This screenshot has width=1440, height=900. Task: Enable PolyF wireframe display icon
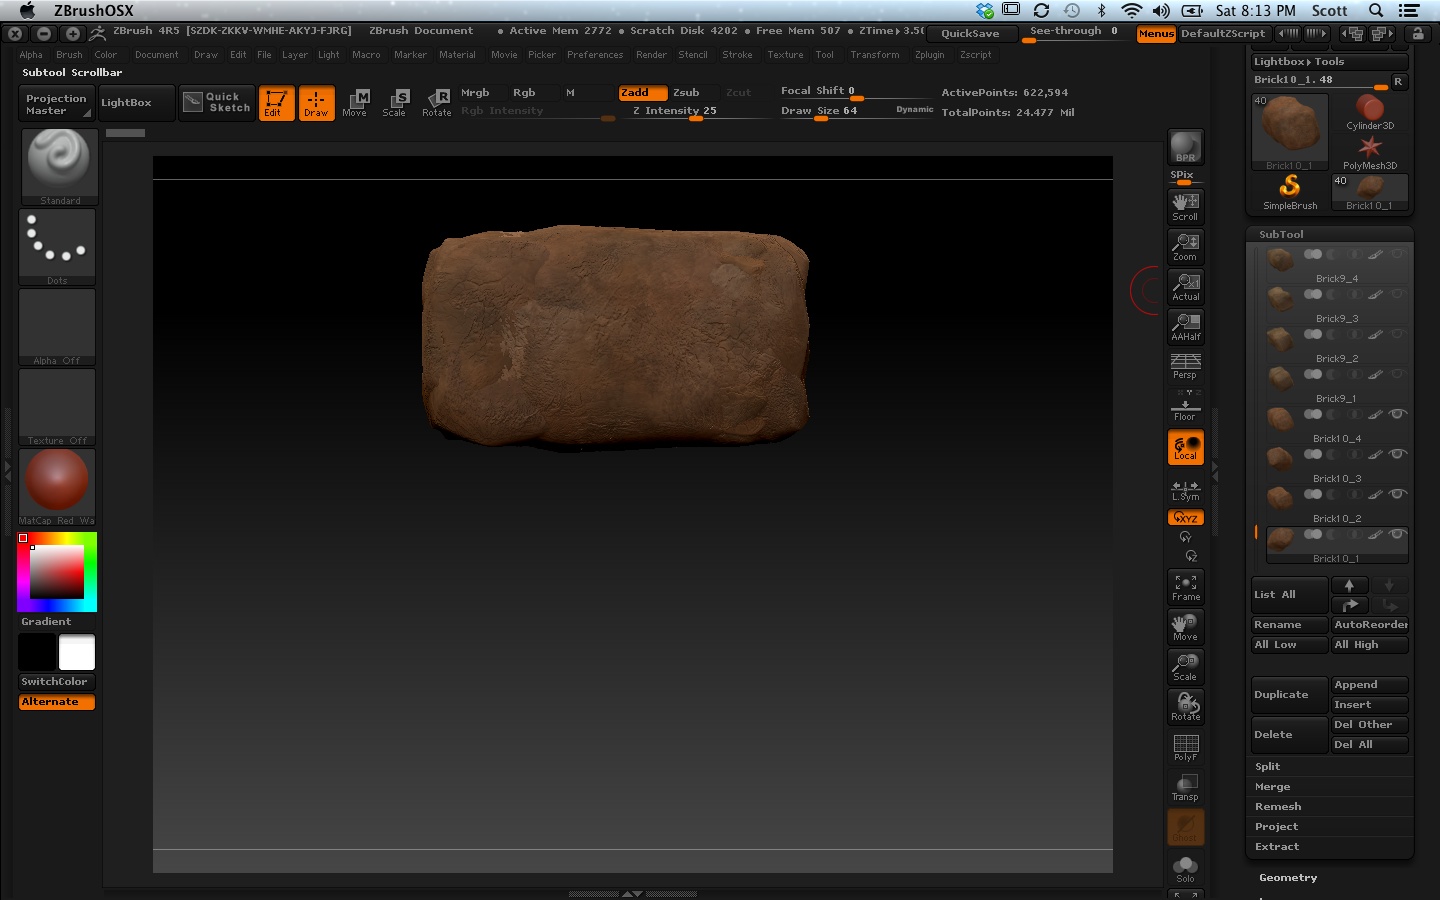[1185, 747]
